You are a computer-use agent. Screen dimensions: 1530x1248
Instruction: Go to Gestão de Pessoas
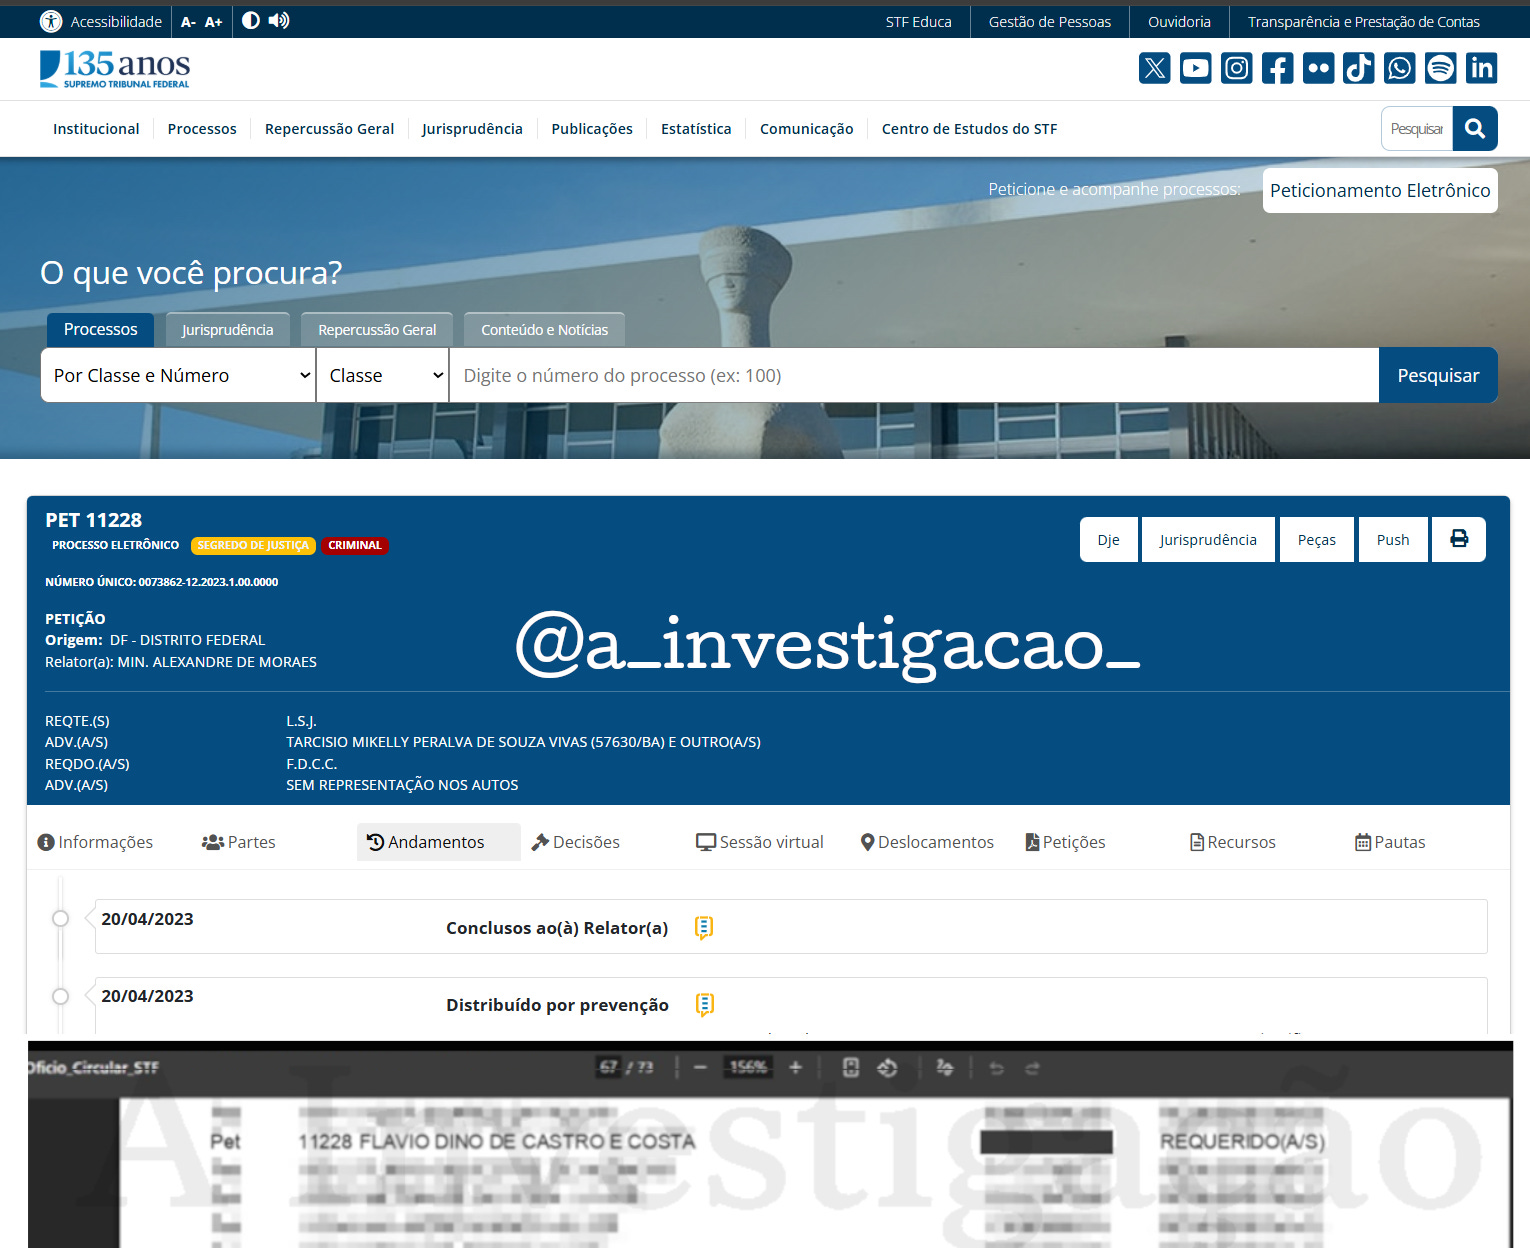click(1050, 22)
